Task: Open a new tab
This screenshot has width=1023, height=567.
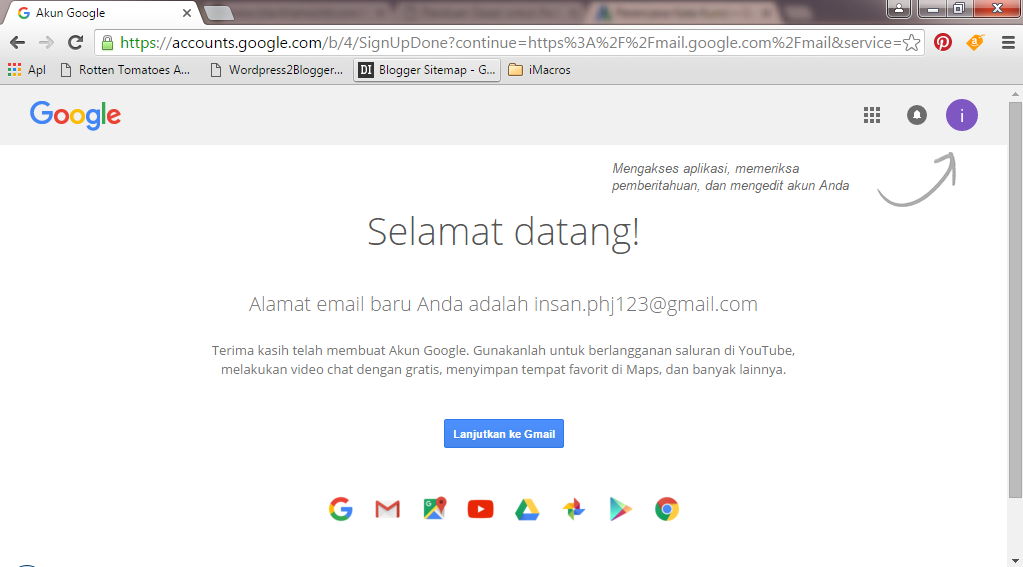Action: point(219,13)
